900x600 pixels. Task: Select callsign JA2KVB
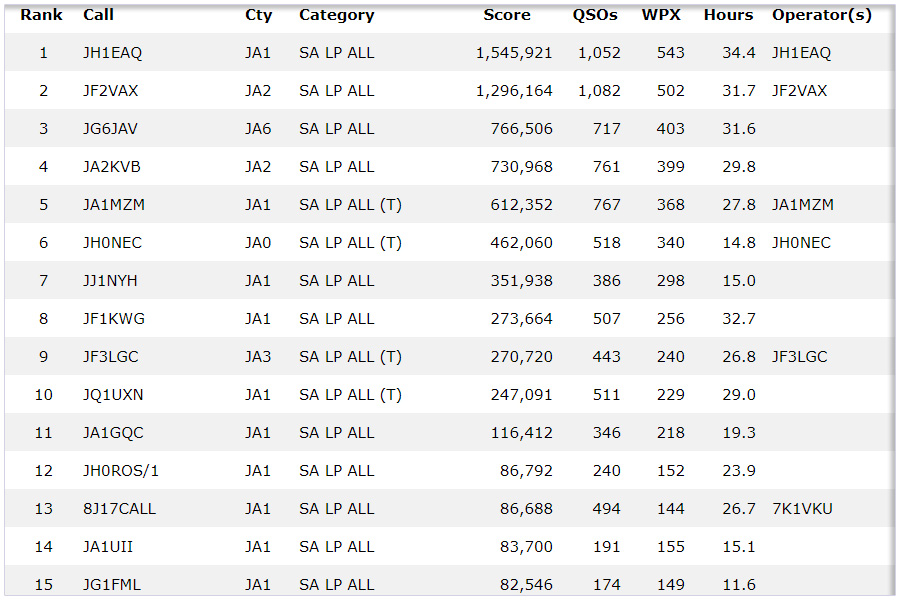coord(112,167)
